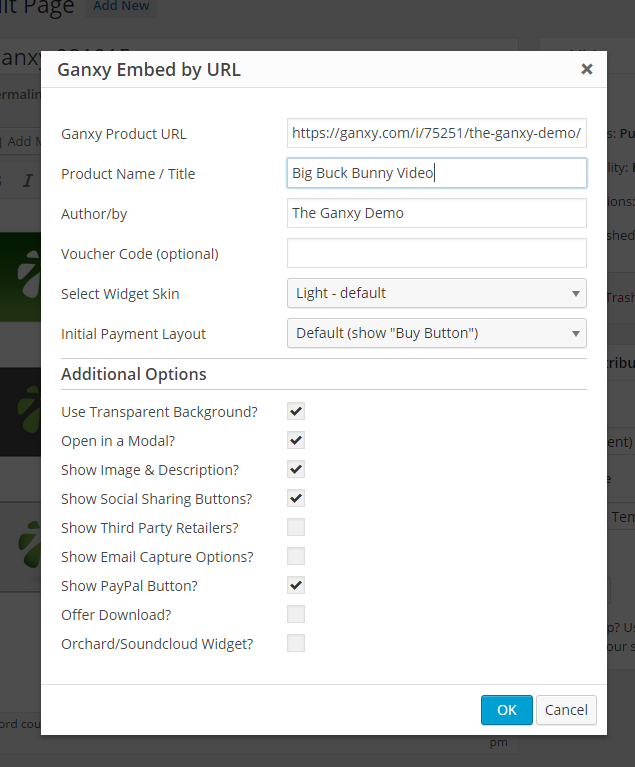Disable Show Image & Description checkbox
The image size is (635, 767).
point(296,469)
